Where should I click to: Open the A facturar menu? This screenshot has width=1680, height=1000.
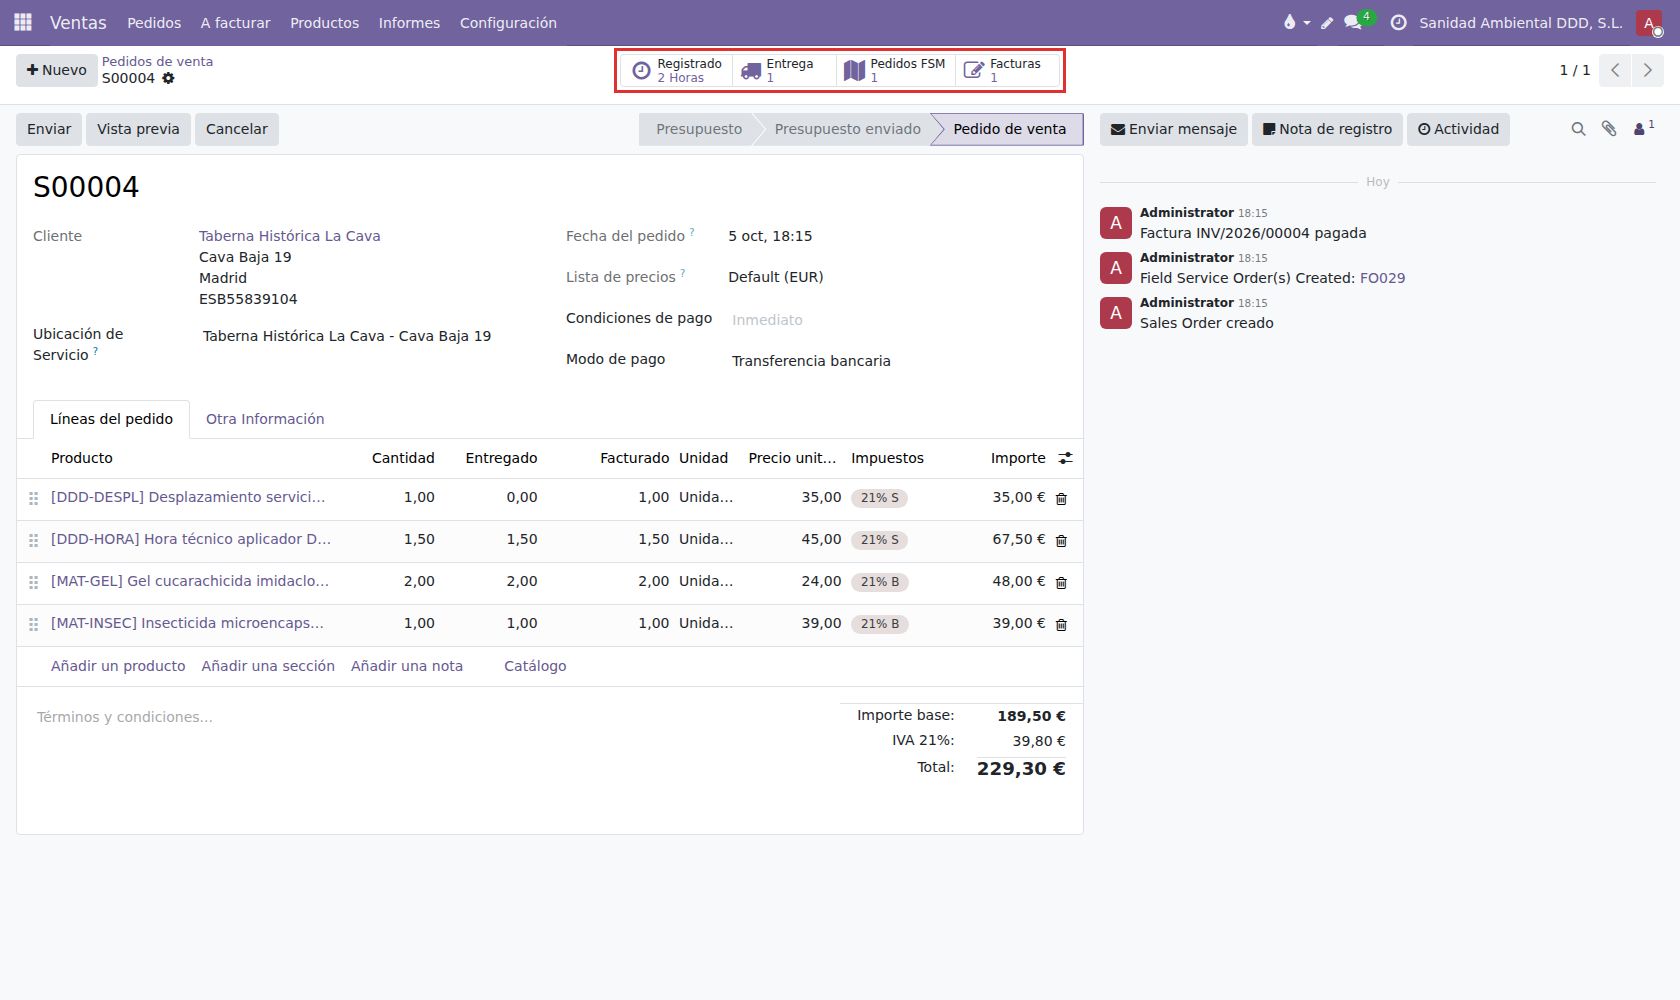pos(235,22)
